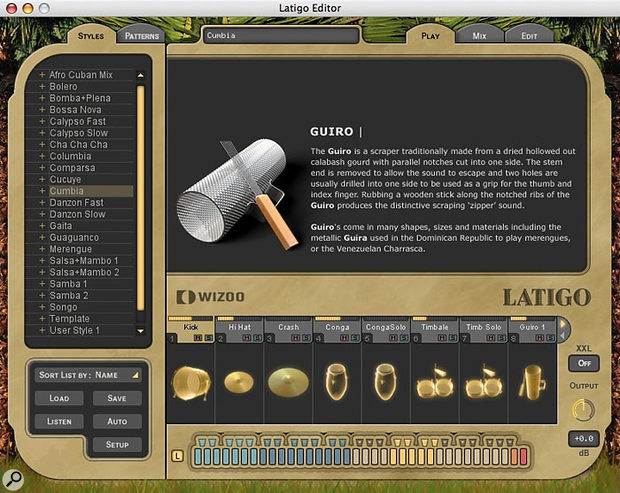
Task: Select the Conga drum image
Action: pos(336,382)
